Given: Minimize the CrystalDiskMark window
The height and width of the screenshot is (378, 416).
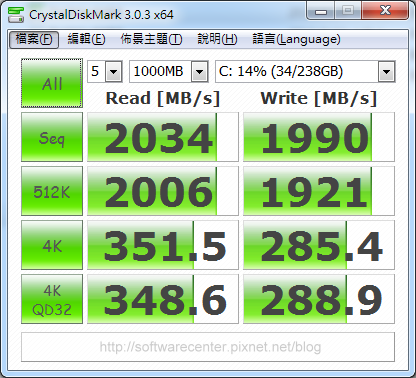Looking at the screenshot, I should coord(321,12).
